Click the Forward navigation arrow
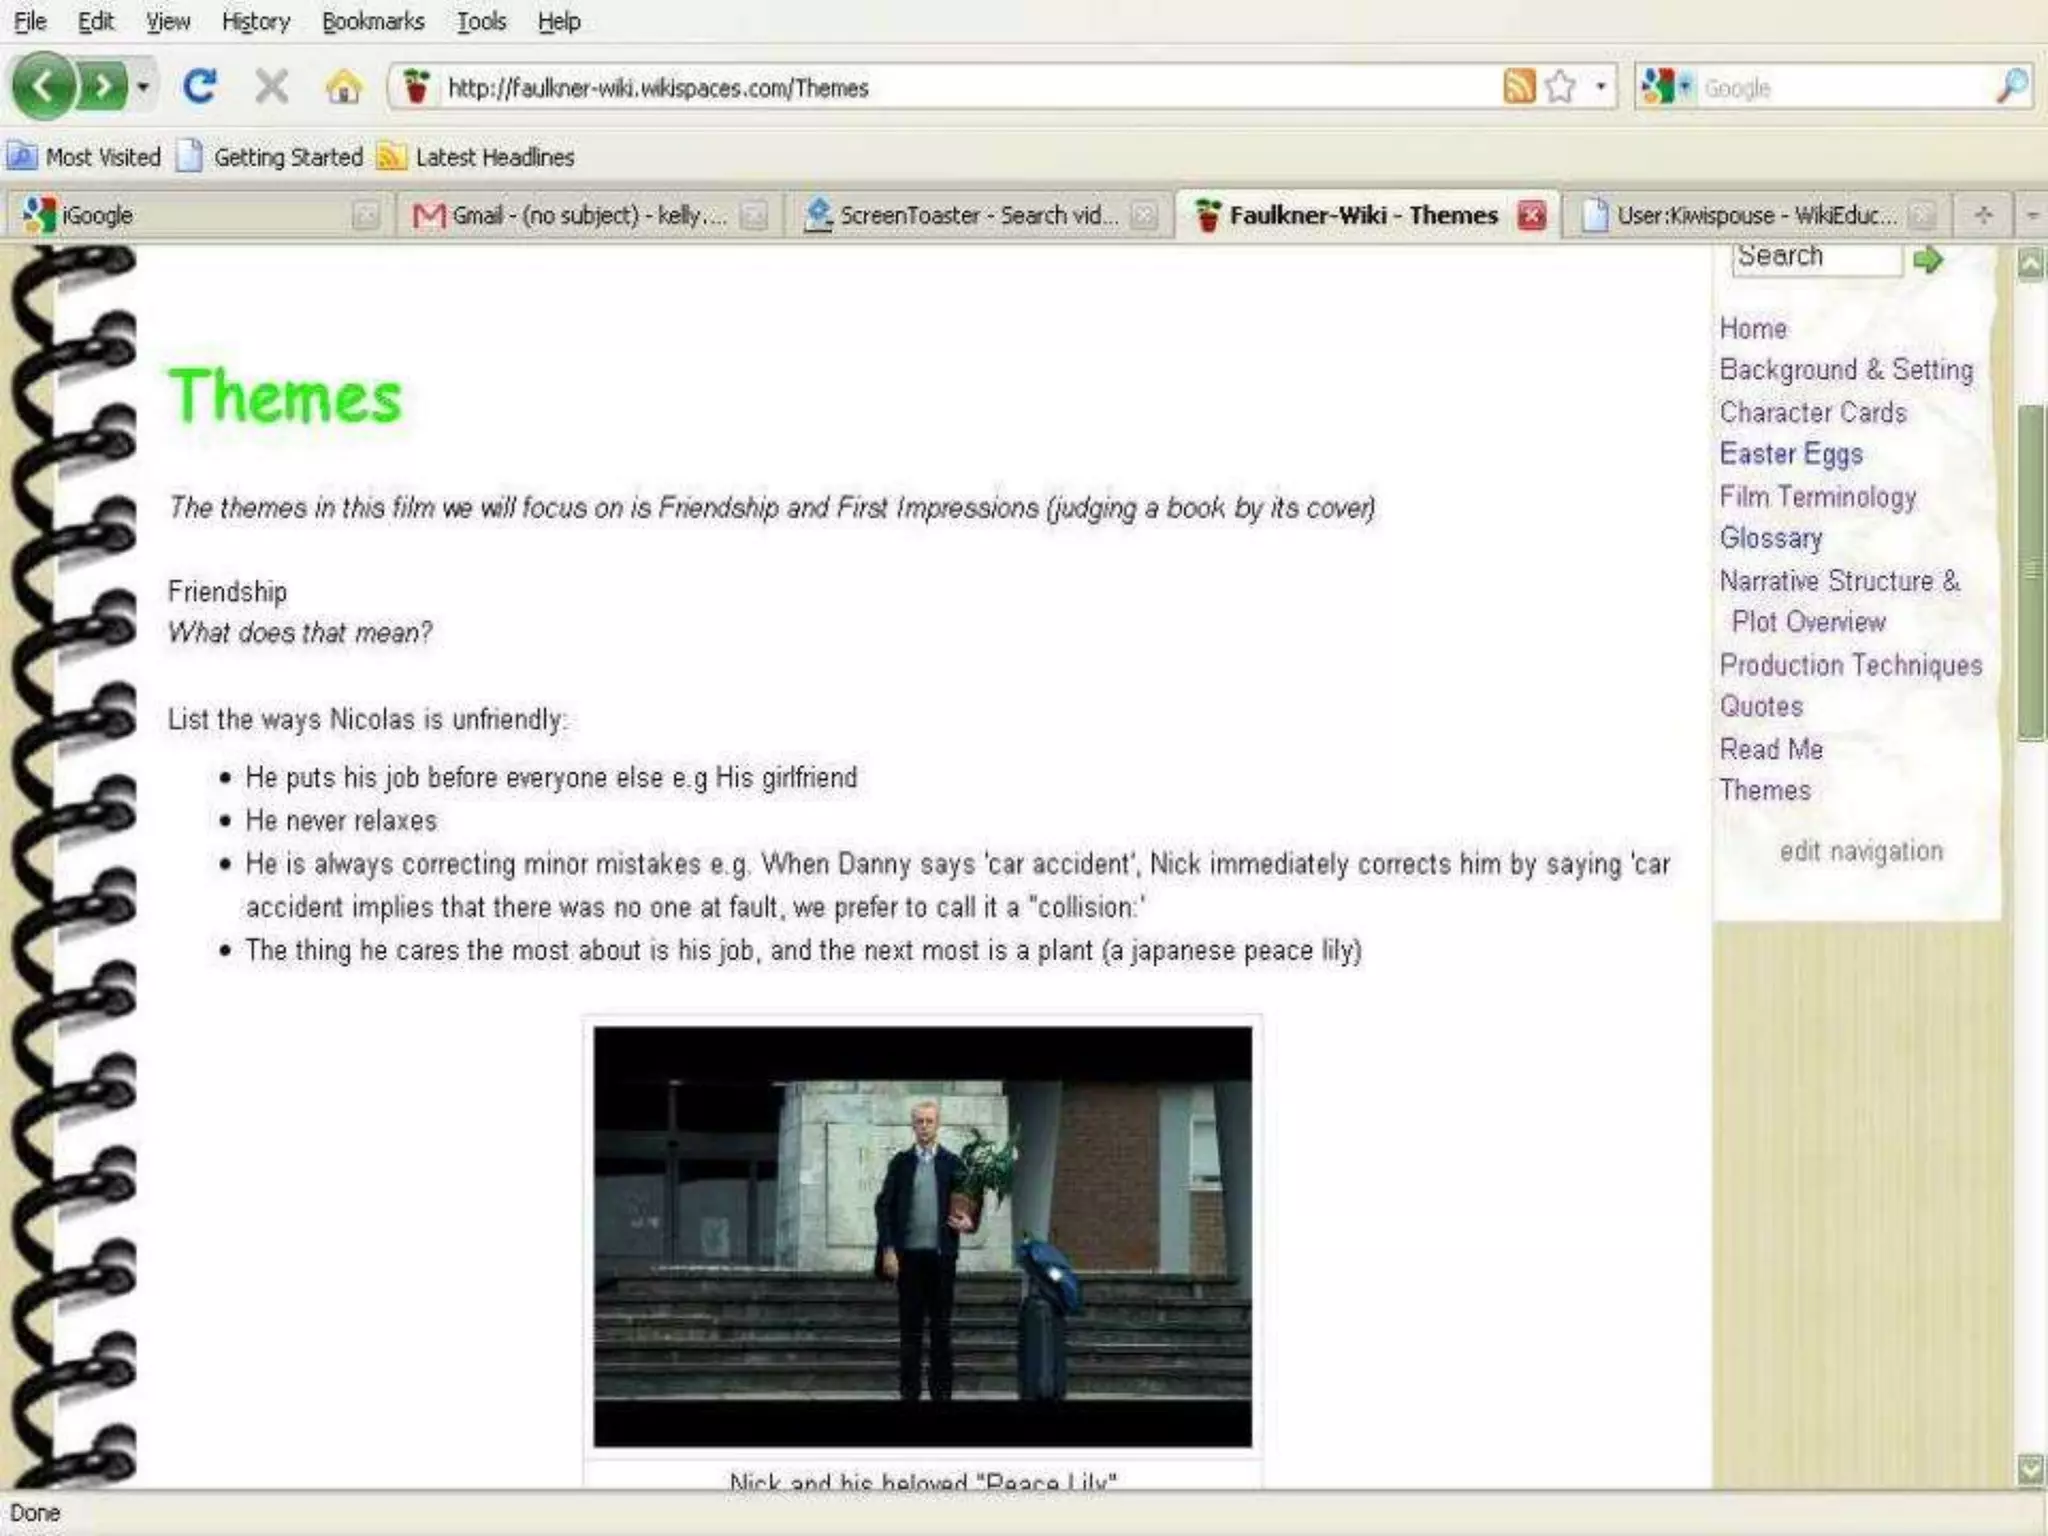 click(x=103, y=87)
